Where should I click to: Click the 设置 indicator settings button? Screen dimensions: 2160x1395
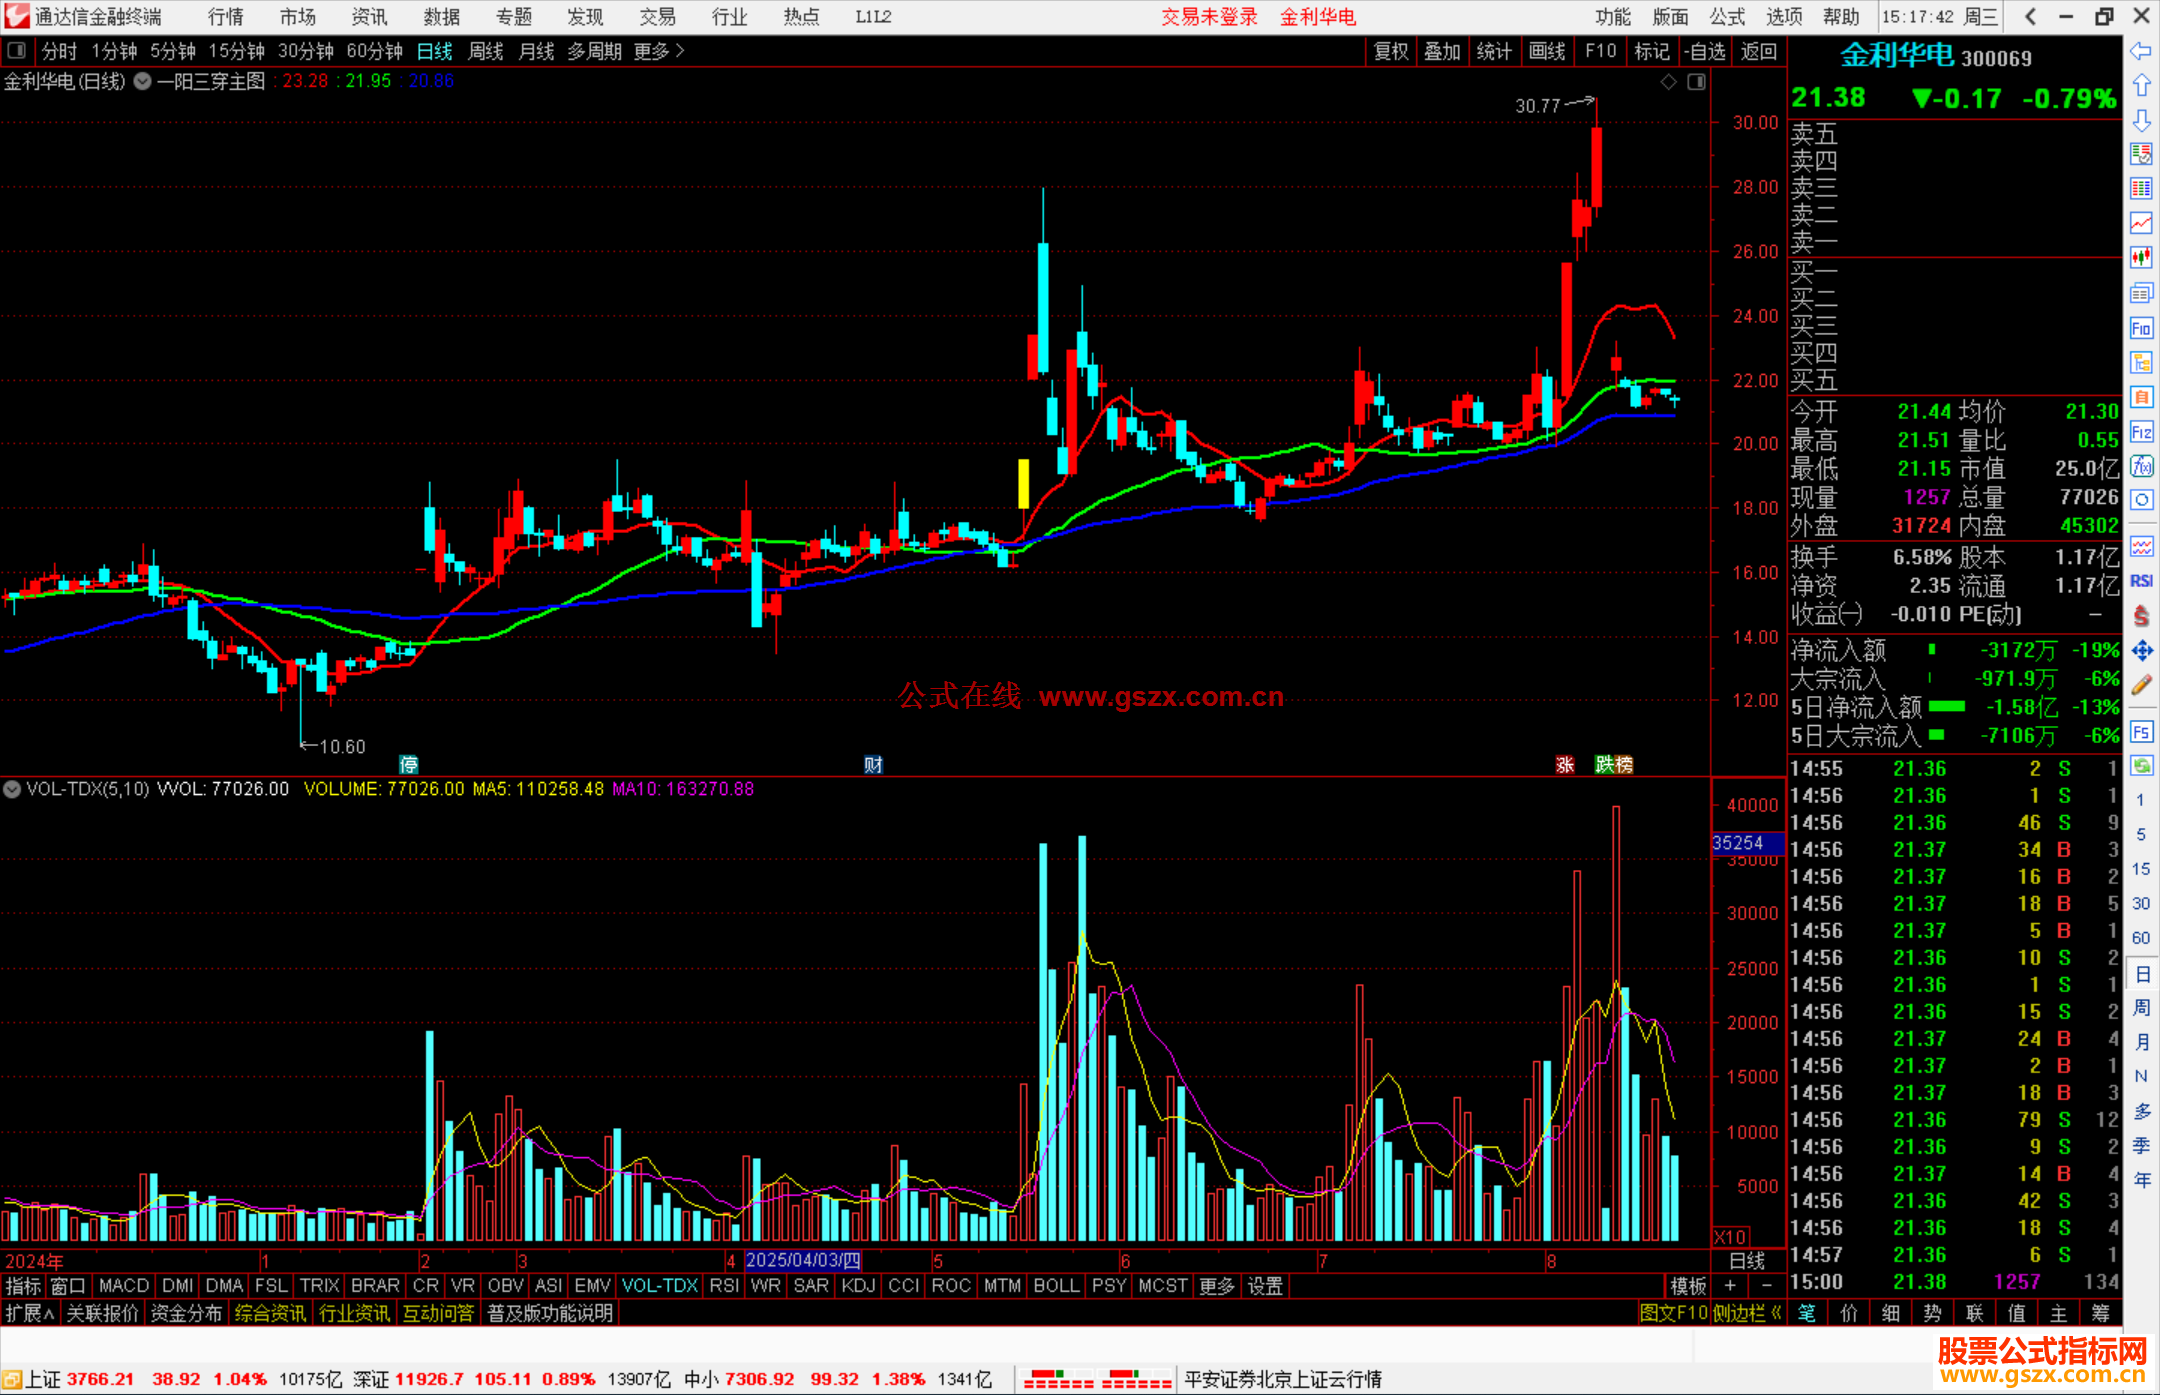(x=1265, y=1286)
